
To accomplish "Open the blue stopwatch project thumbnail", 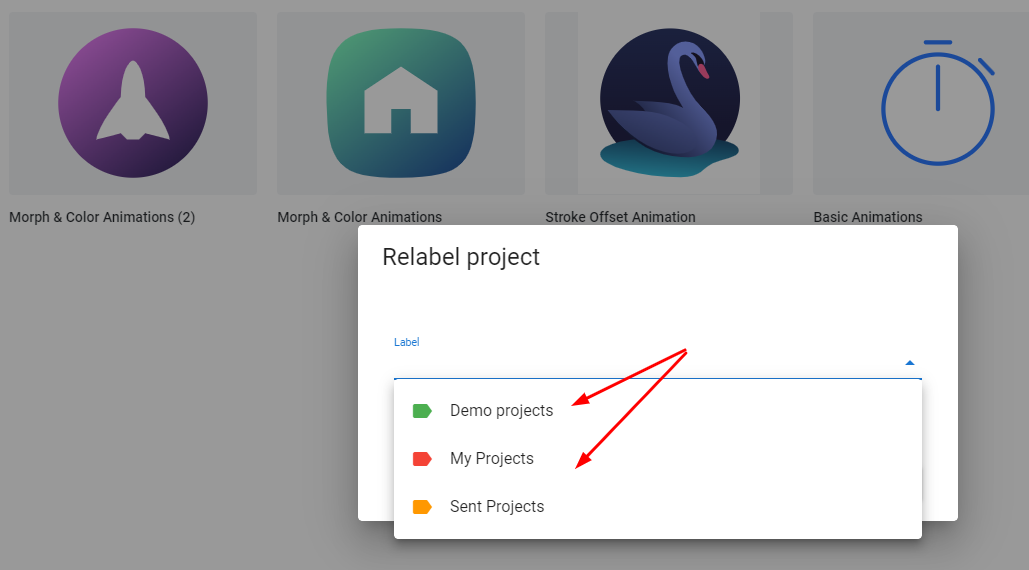I will [921, 103].
